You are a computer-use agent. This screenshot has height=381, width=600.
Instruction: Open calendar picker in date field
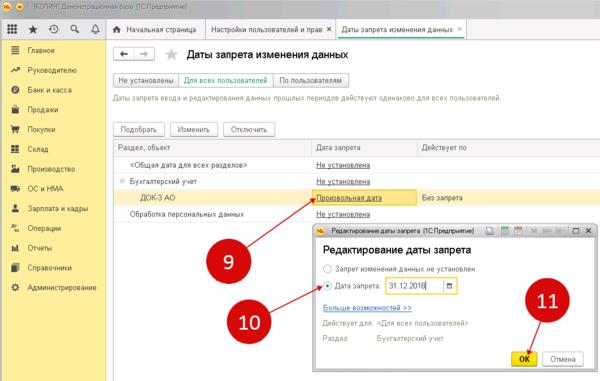449,286
